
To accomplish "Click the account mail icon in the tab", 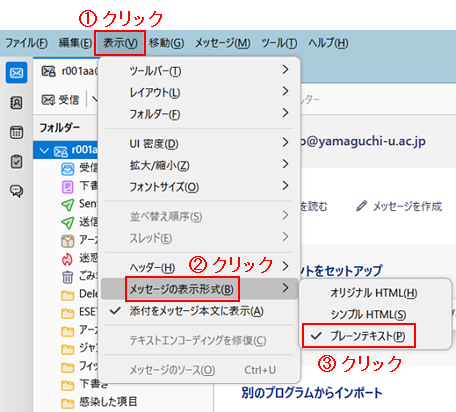I will 49,71.
